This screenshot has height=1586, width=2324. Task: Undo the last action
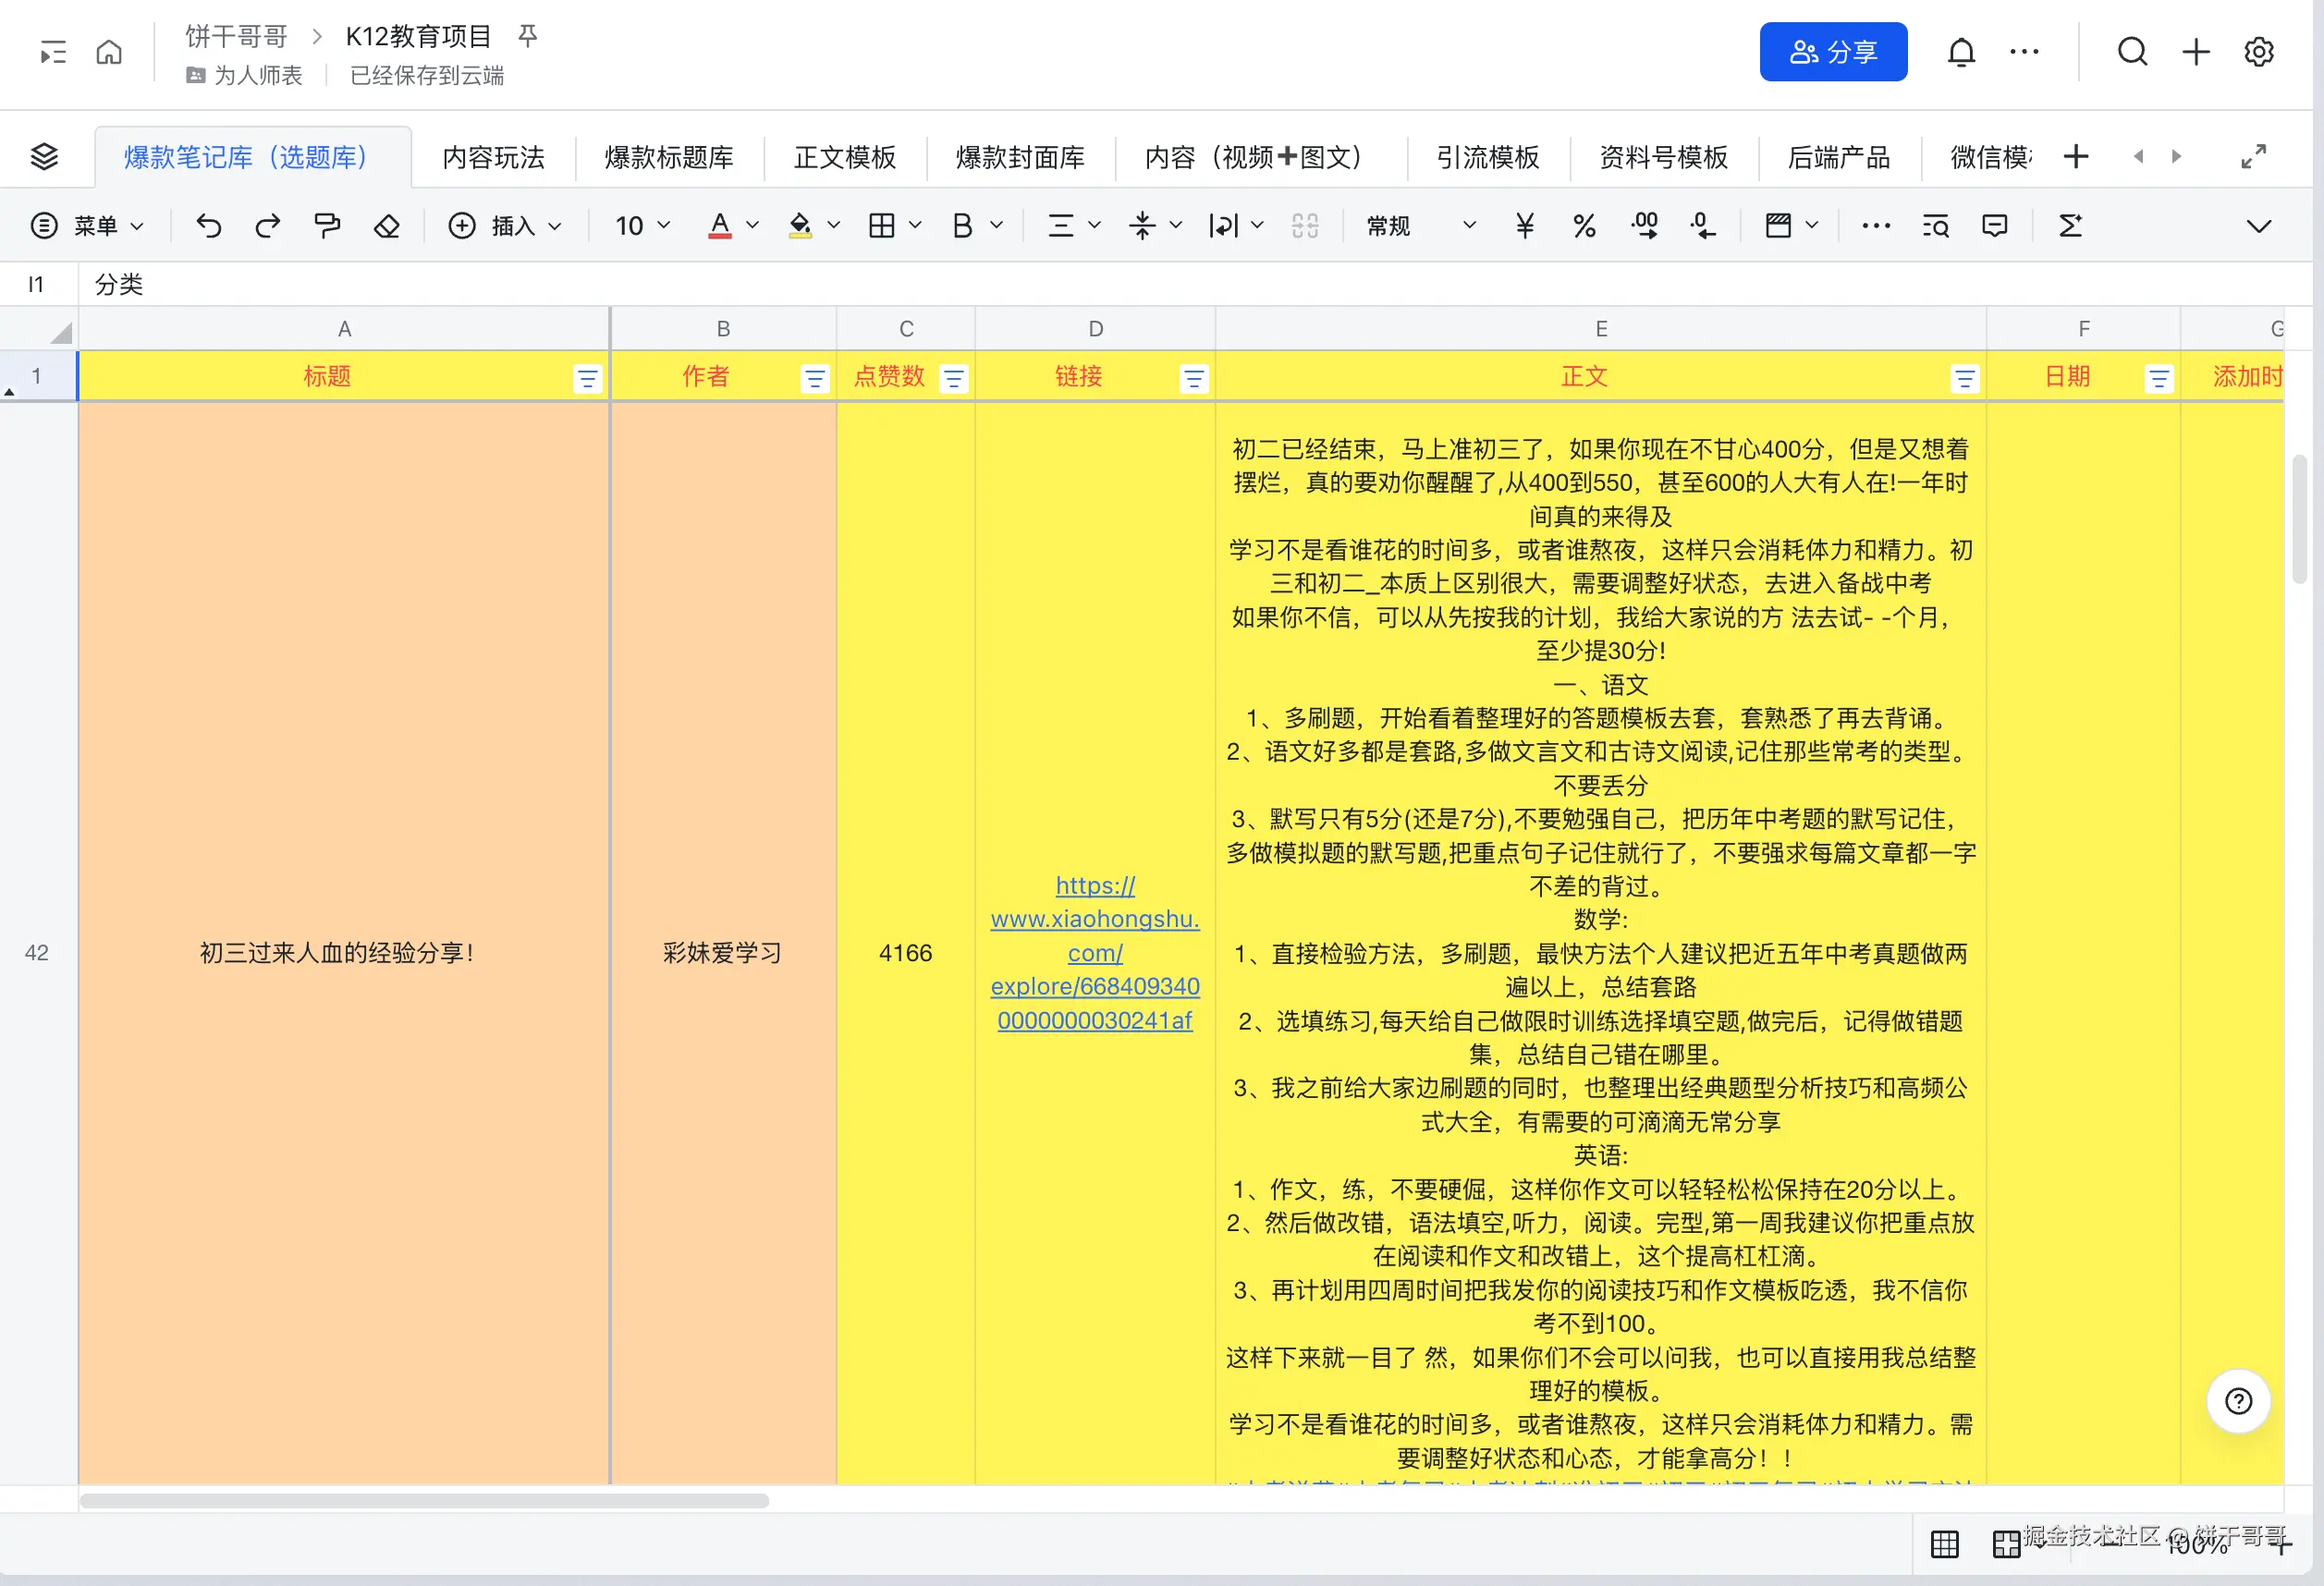click(x=208, y=226)
